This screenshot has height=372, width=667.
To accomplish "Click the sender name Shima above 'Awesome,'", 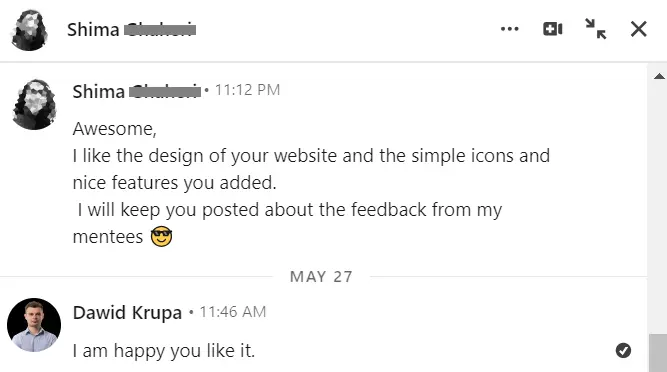I will [137, 91].
